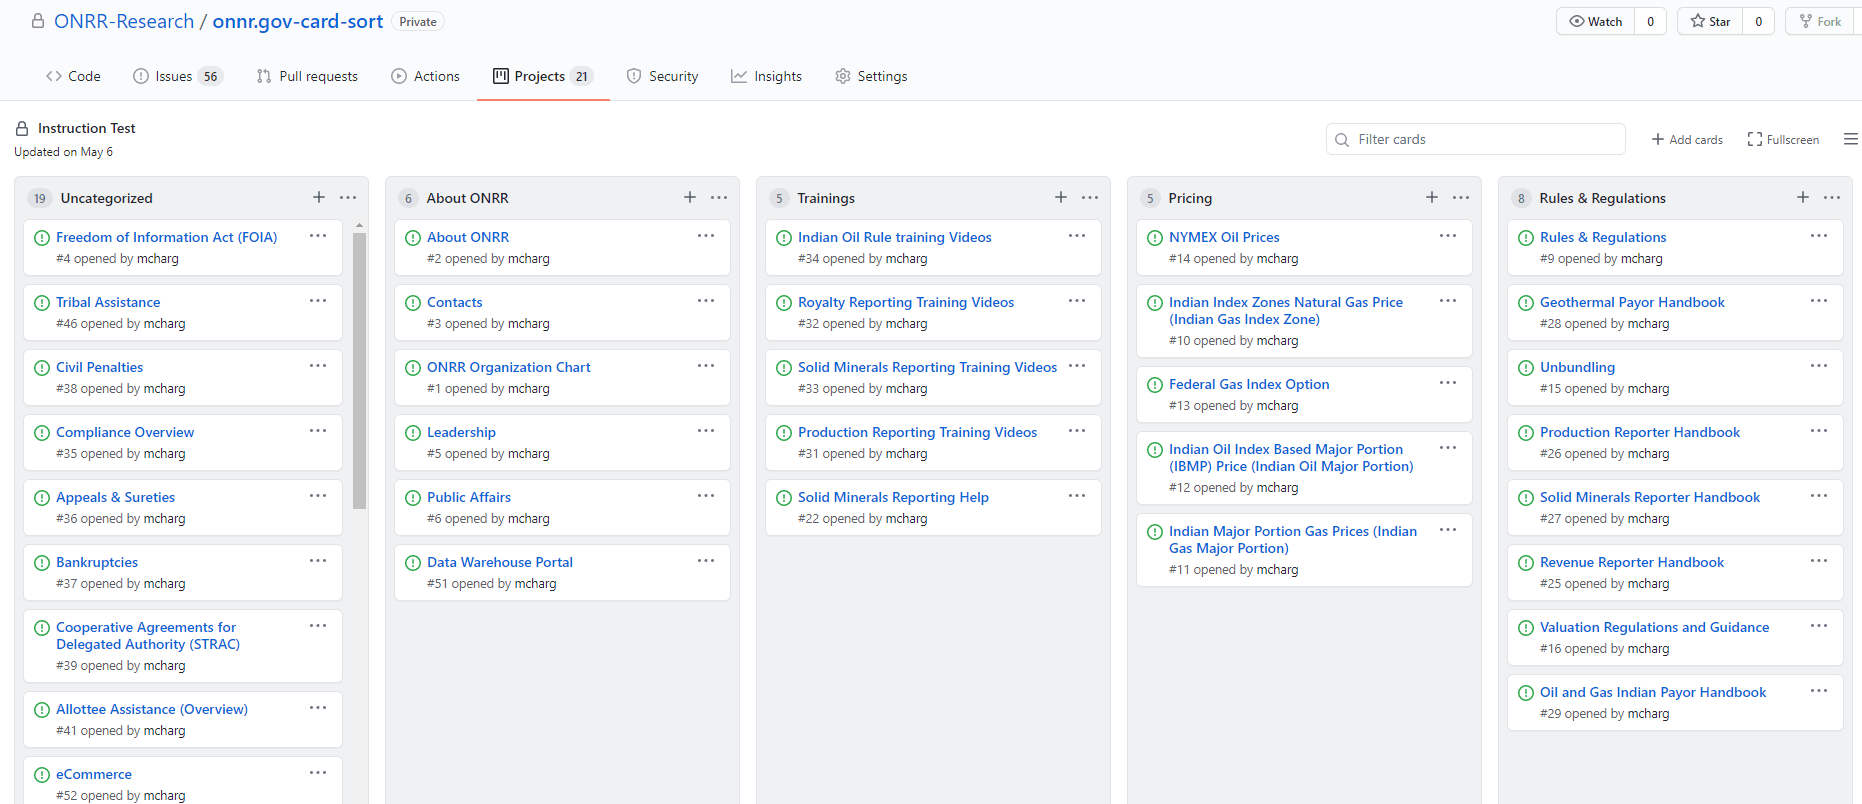Open the hamburger menu beside Fullscreen
Screen dimensions: 1862x804
coord(1850,140)
